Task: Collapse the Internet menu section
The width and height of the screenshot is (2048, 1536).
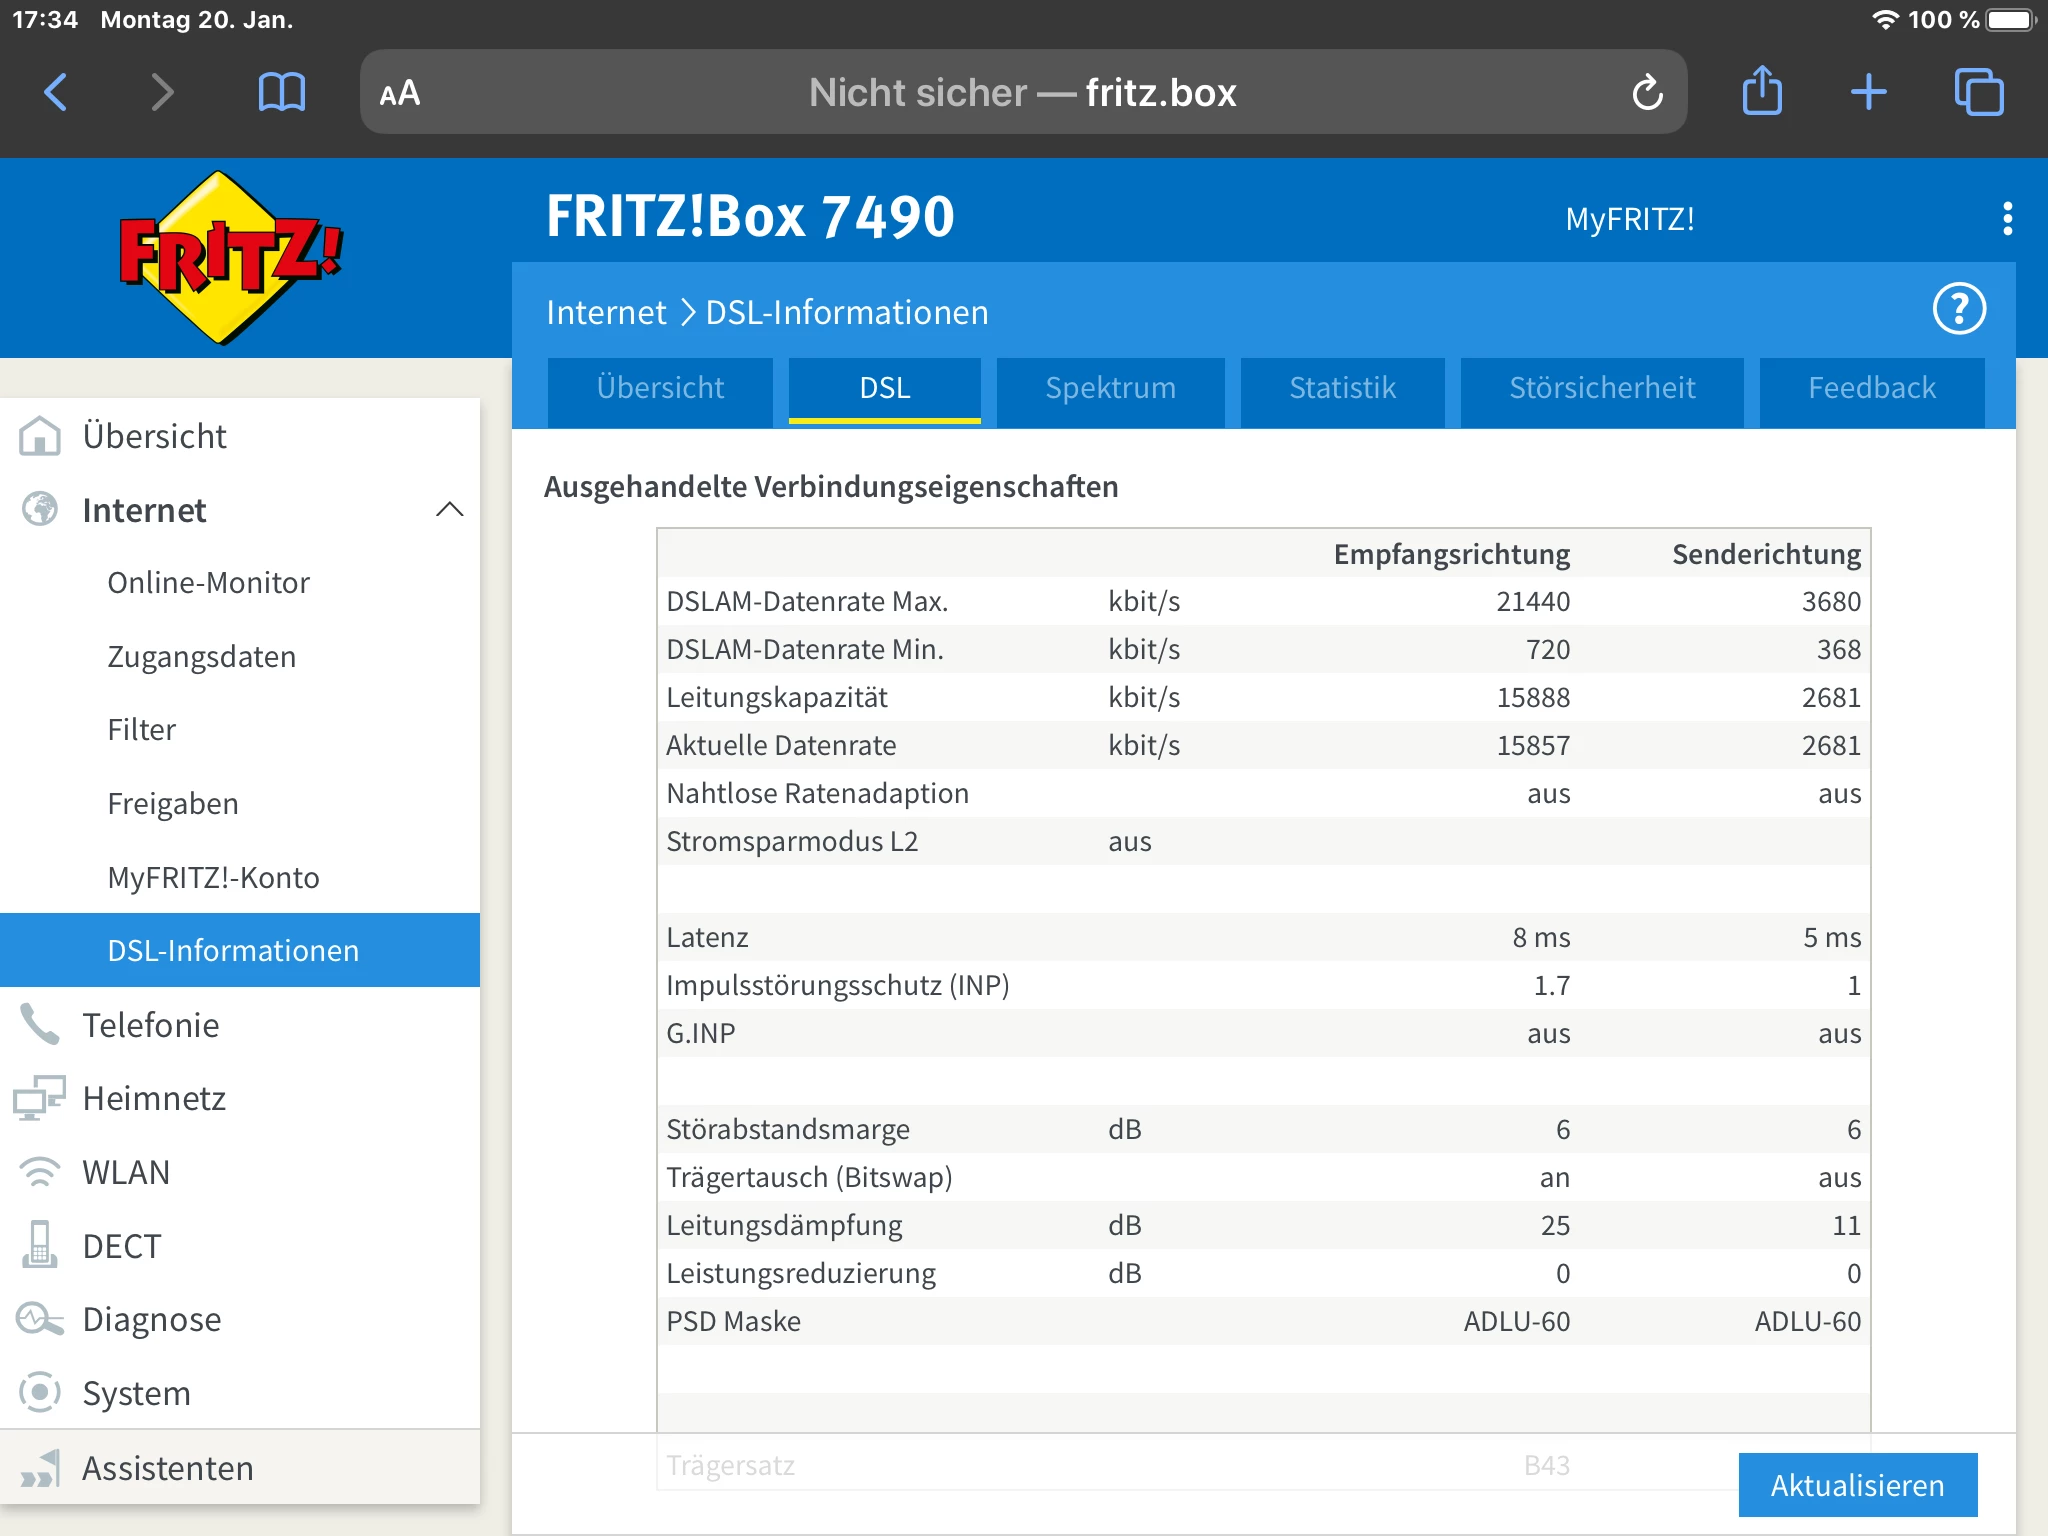Action: (449, 510)
